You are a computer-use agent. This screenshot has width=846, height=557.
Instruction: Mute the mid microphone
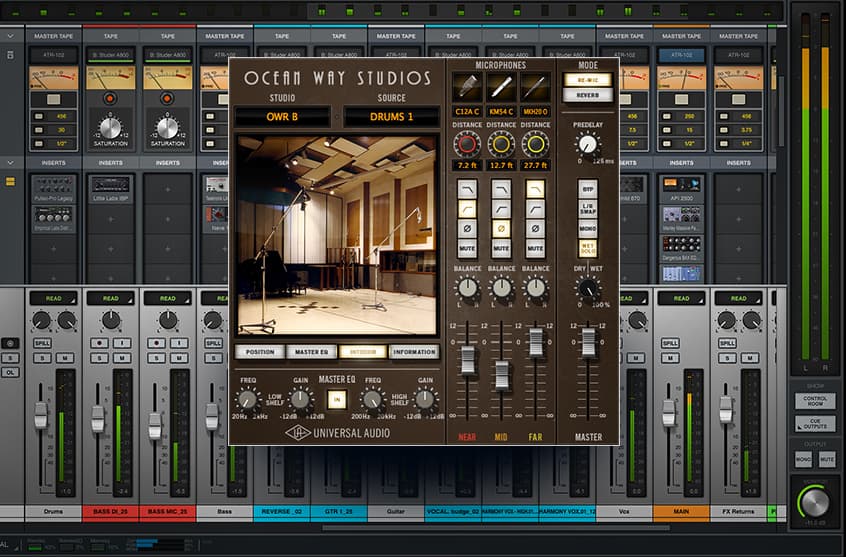point(501,248)
